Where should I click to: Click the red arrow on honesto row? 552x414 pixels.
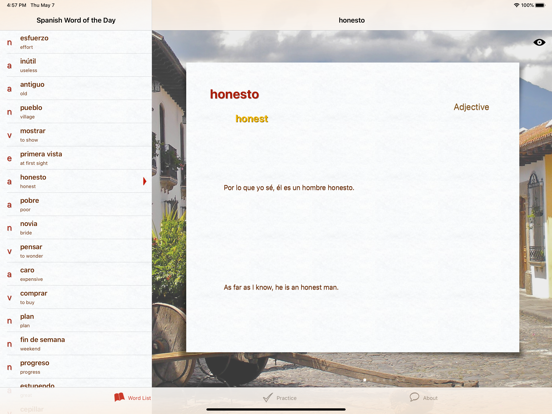144,181
